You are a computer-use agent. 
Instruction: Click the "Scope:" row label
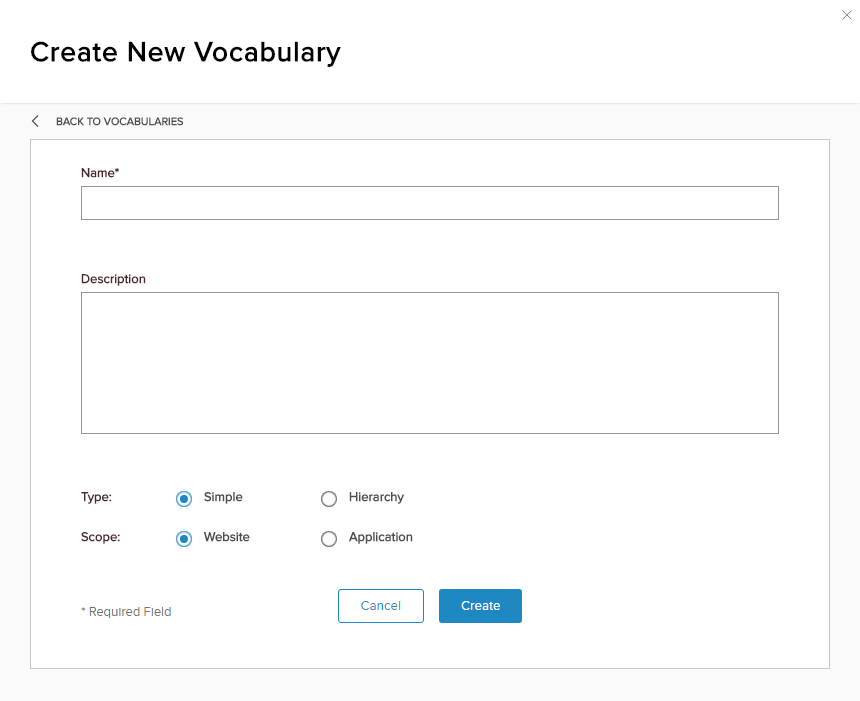click(x=100, y=537)
